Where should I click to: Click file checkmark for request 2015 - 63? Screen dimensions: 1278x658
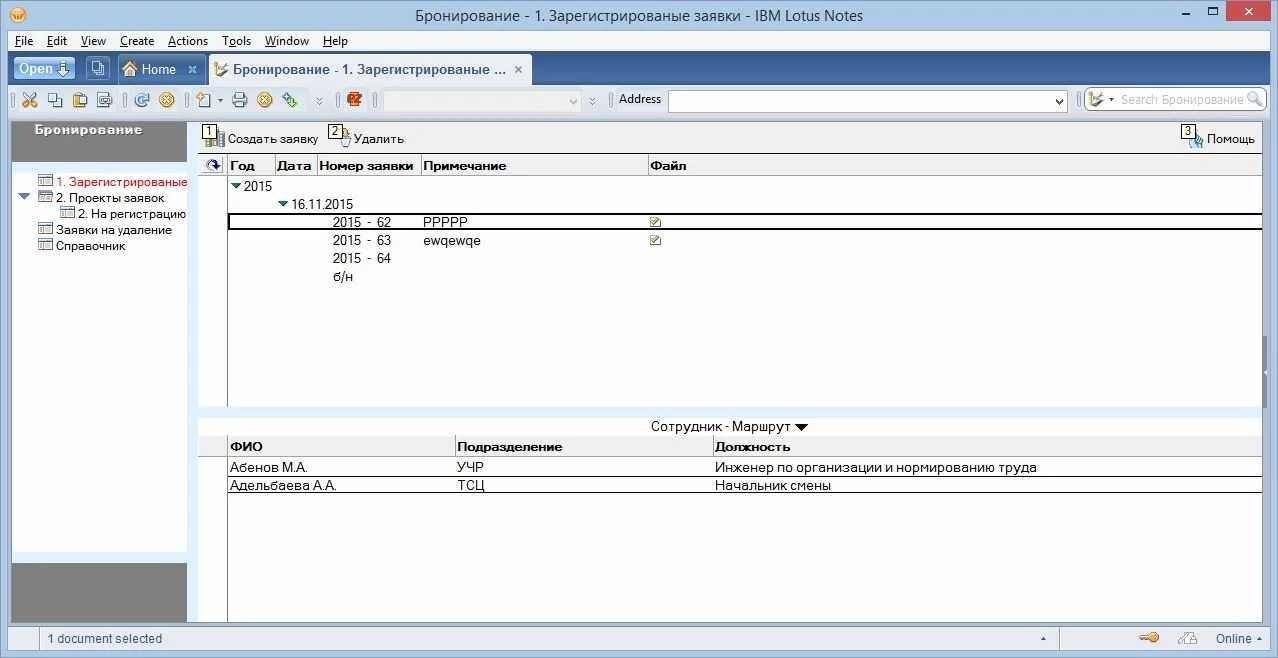pos(655,241)
